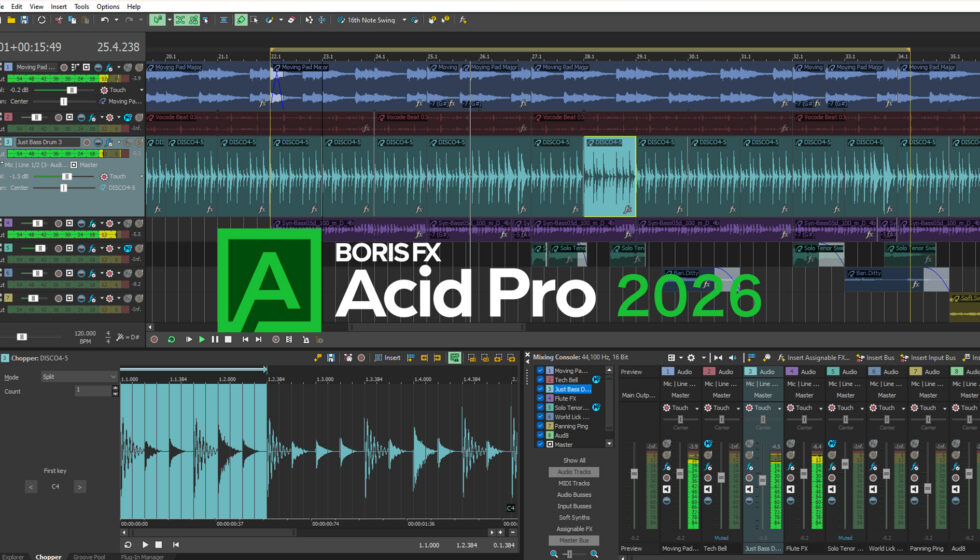This screenshot has width=980, height=560.
Task: Click the Record button in the main transport bar
Action: 154,339
